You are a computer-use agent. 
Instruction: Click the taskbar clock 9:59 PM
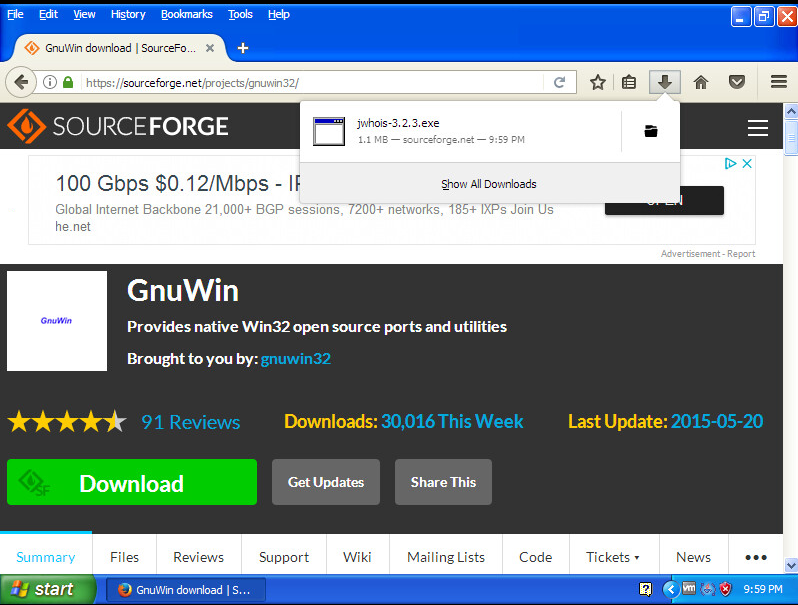[x=763, y=589]
